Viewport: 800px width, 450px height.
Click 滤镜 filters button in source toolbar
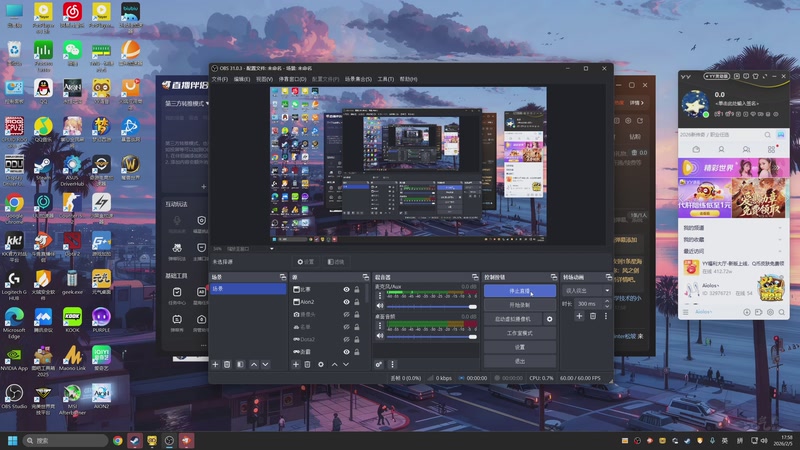tap(336, 262)
